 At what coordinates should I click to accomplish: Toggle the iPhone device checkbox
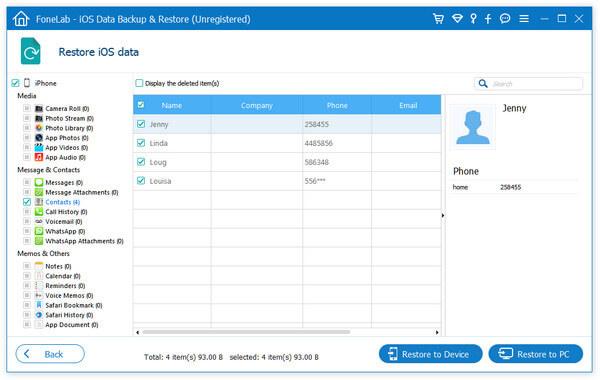click(15, 83)
